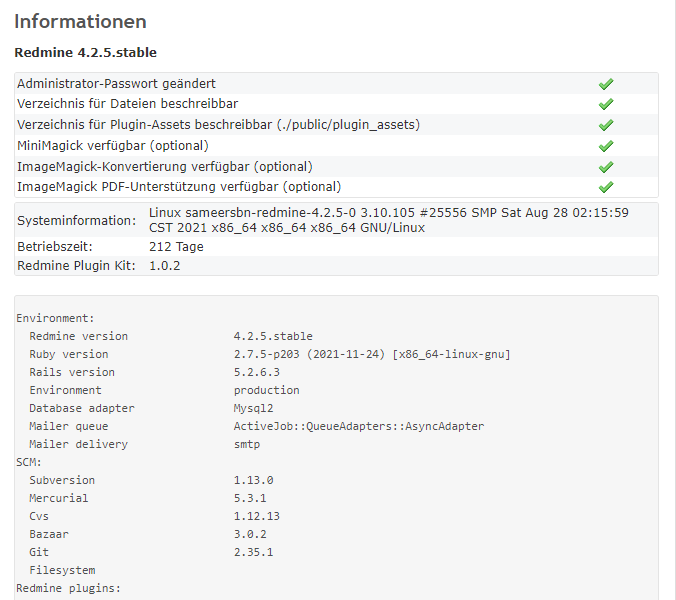Click the Bazaar label
Image resolution: width=676 pixels, height=600 pixels.
point(49,534)
